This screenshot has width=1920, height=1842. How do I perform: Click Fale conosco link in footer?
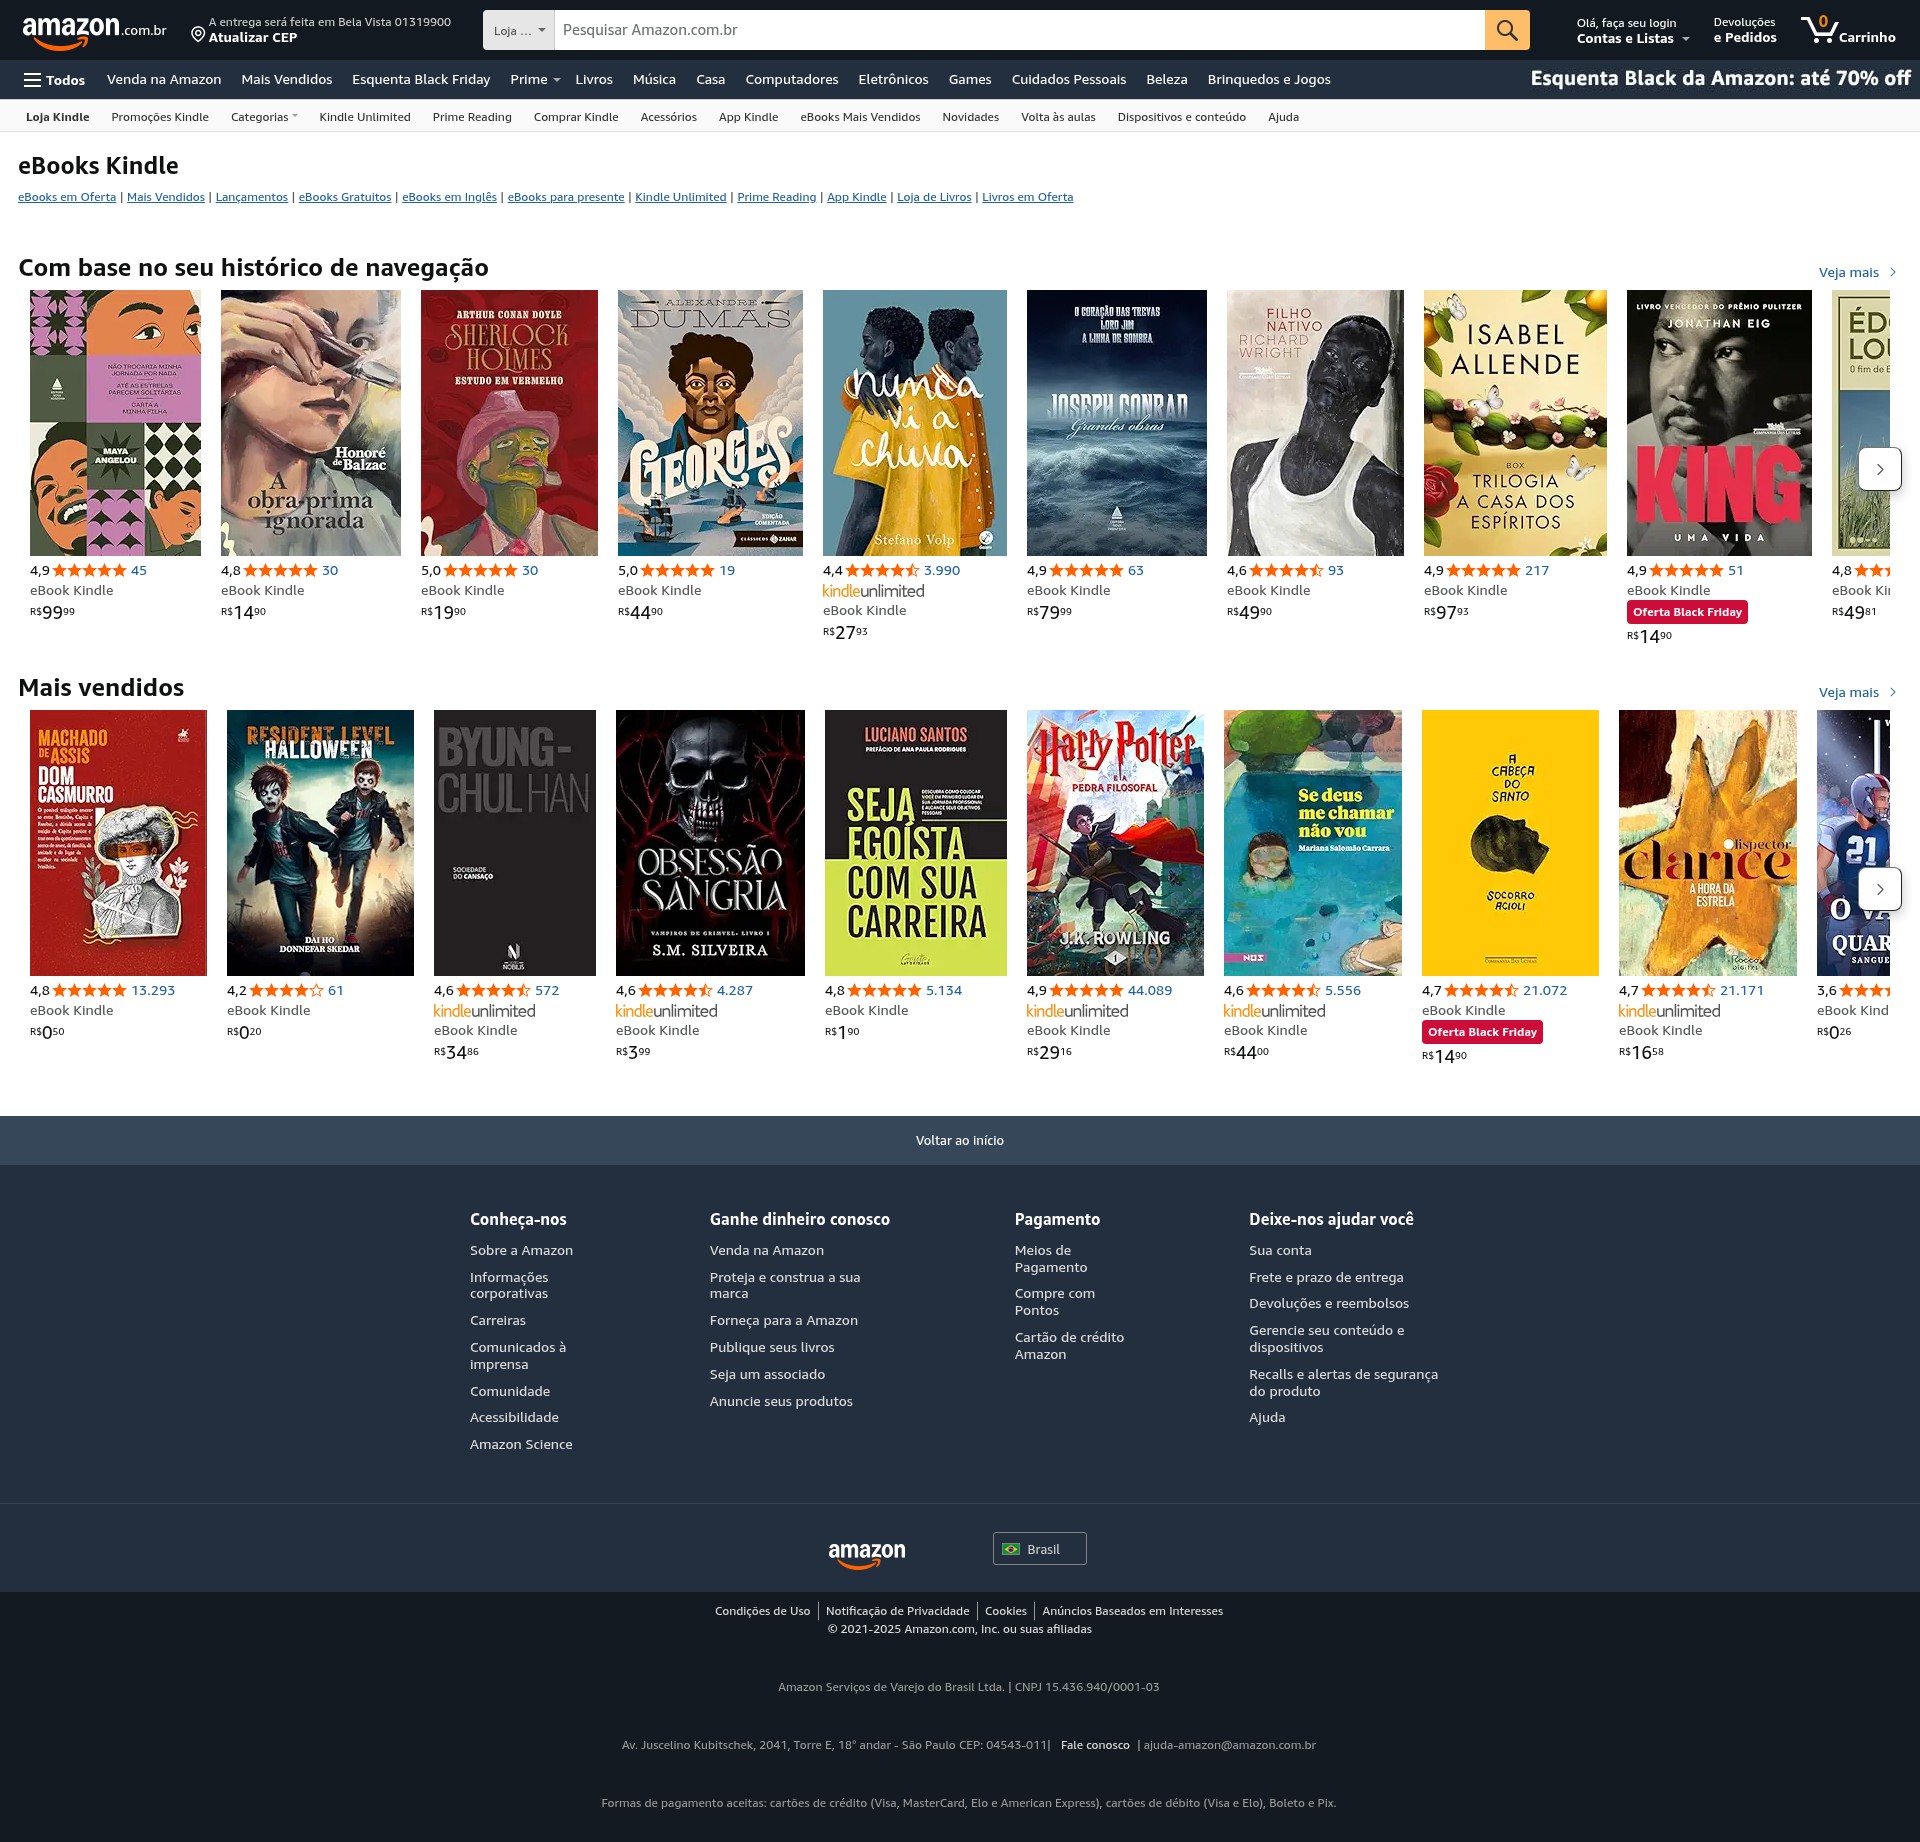[1095, 1745]
